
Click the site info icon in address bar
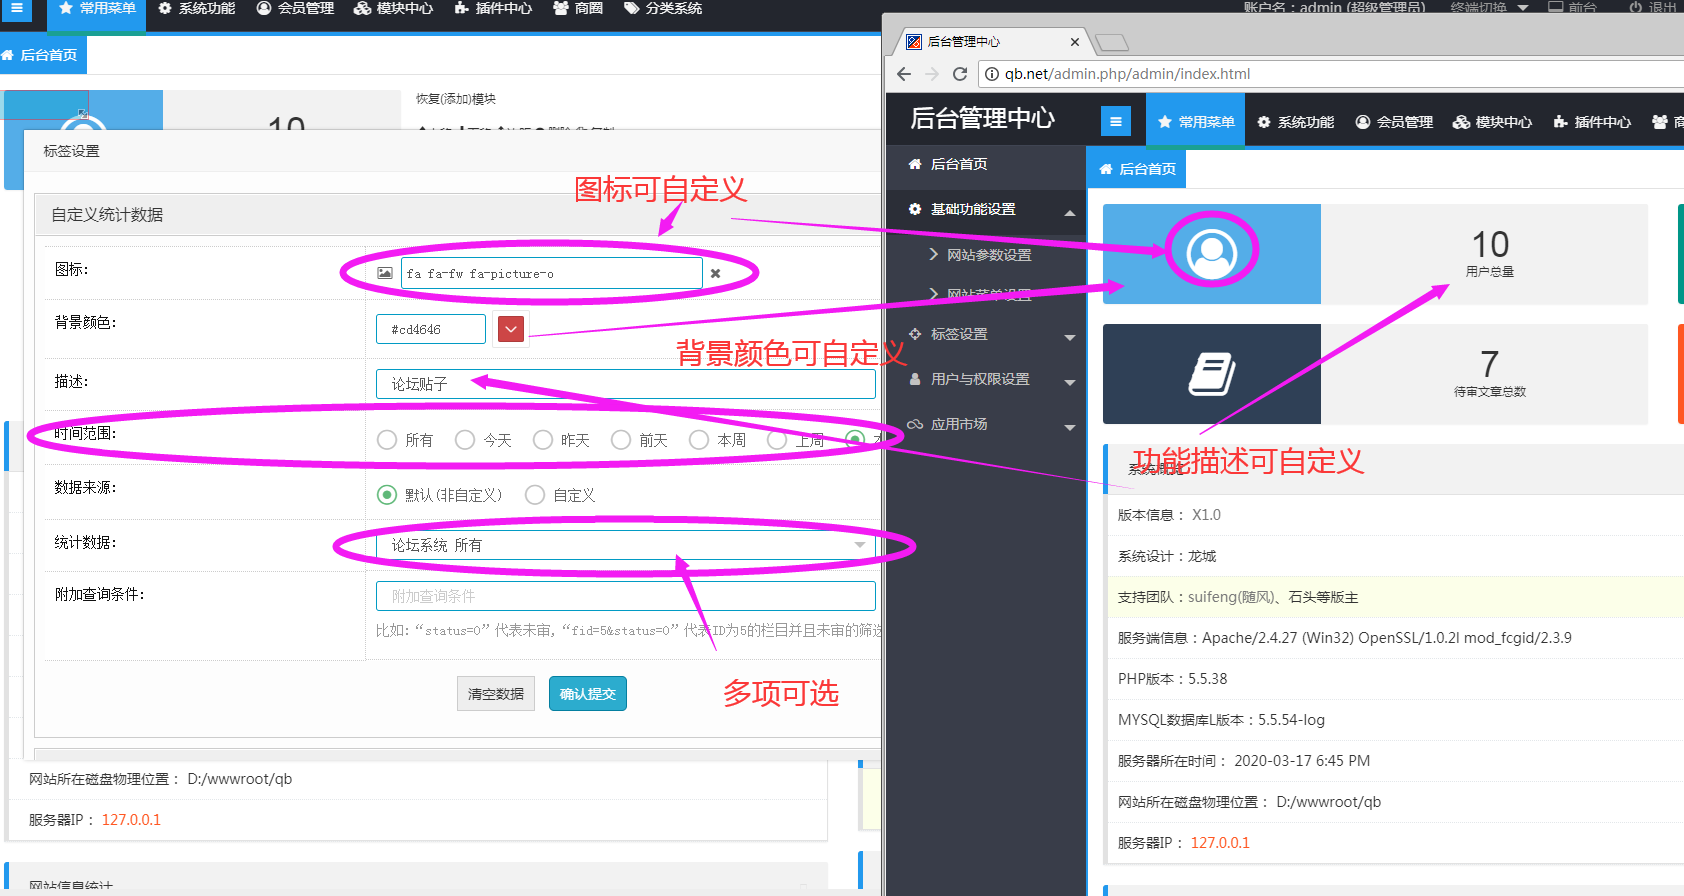(x=992, y=74)
